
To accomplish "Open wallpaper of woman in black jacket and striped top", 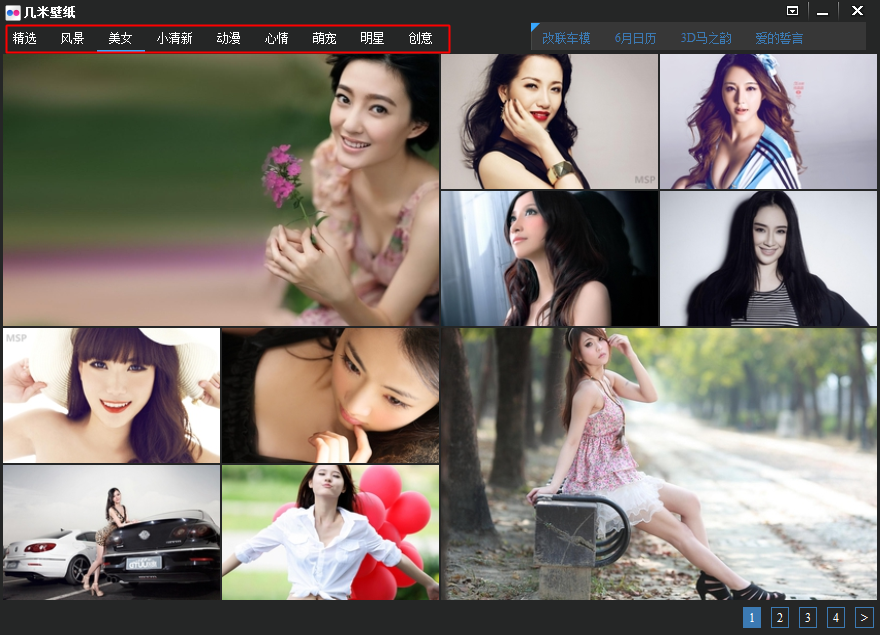I will [768, 258].
